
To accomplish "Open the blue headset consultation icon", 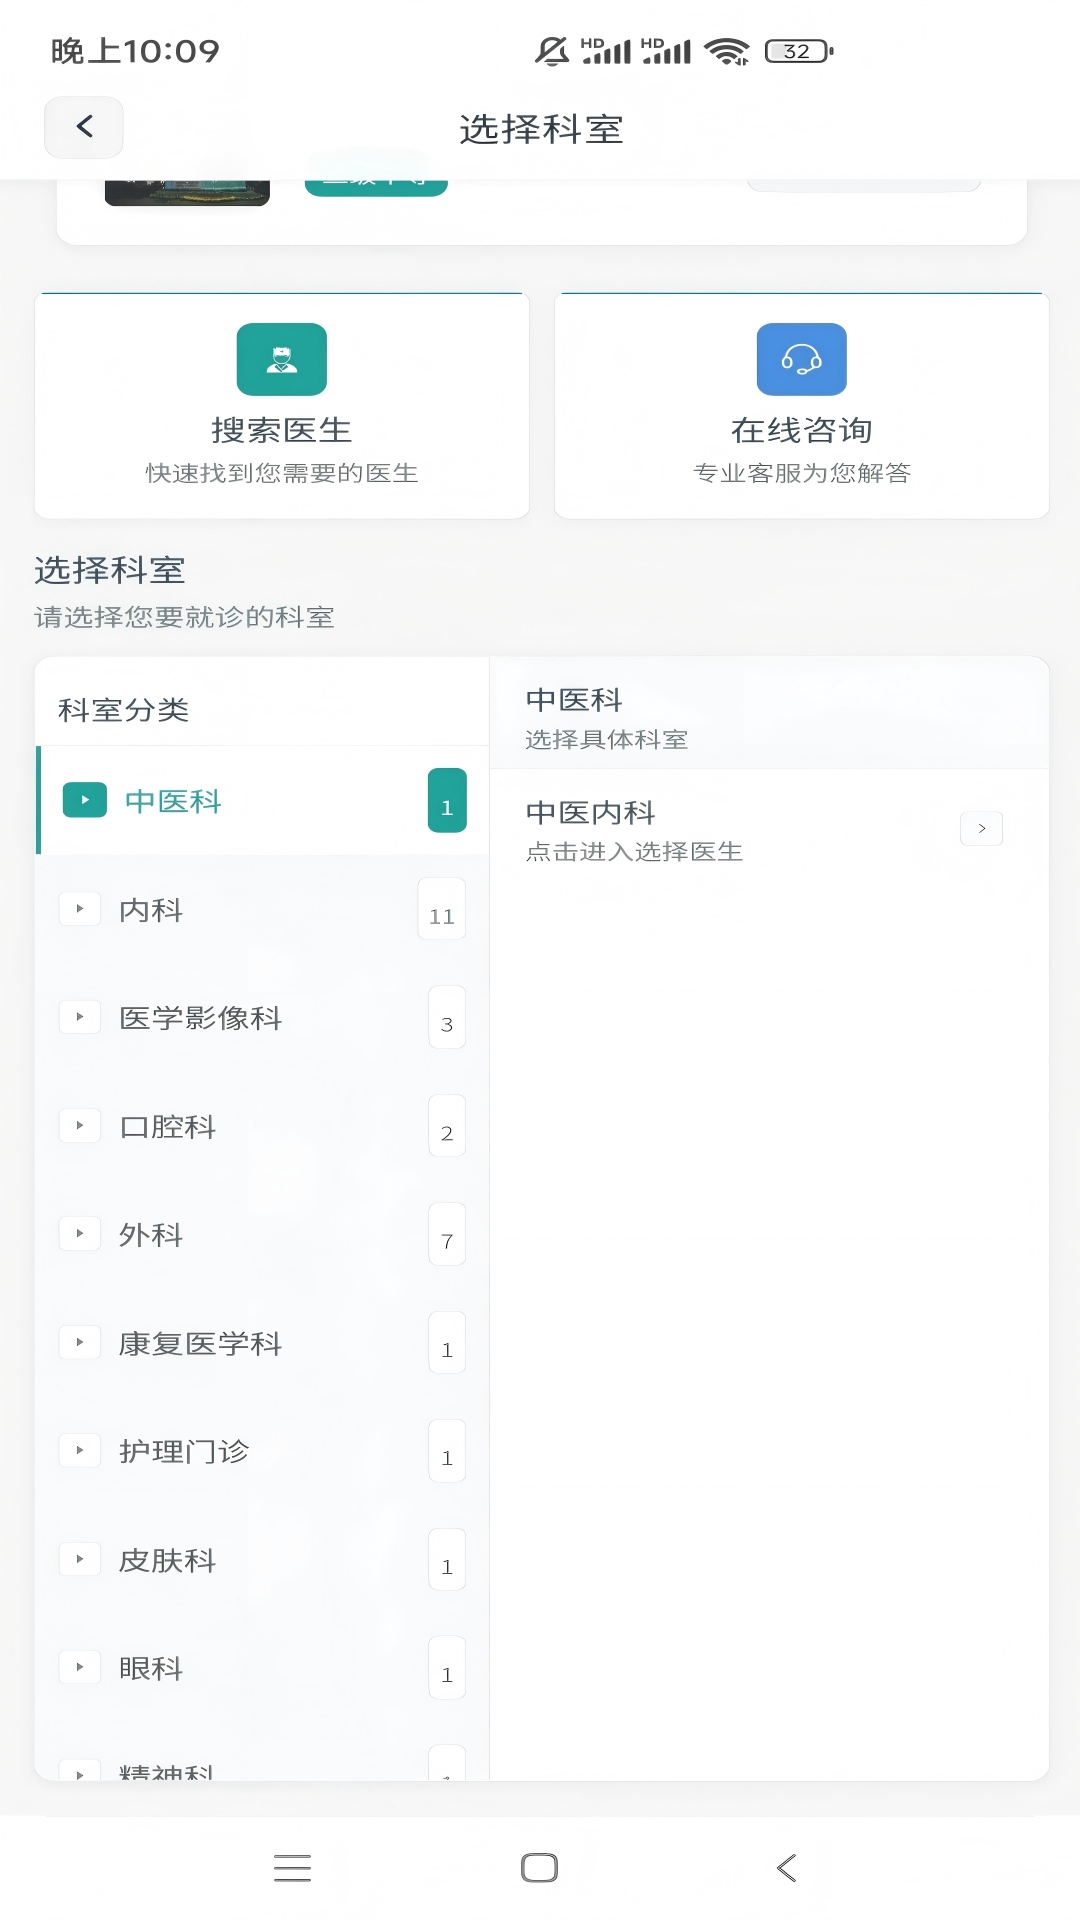I will 802,359.
